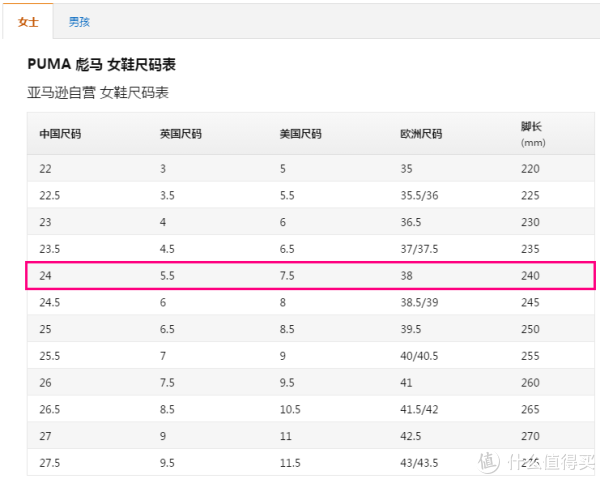This screenshot has width=600, height=479.
Task: Click UK size 3 in row 22
Action: (163, 169)
